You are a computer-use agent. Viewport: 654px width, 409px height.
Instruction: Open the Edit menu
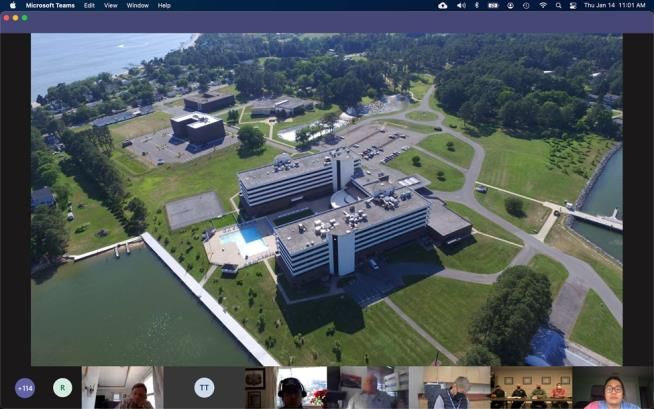(89, 5)
